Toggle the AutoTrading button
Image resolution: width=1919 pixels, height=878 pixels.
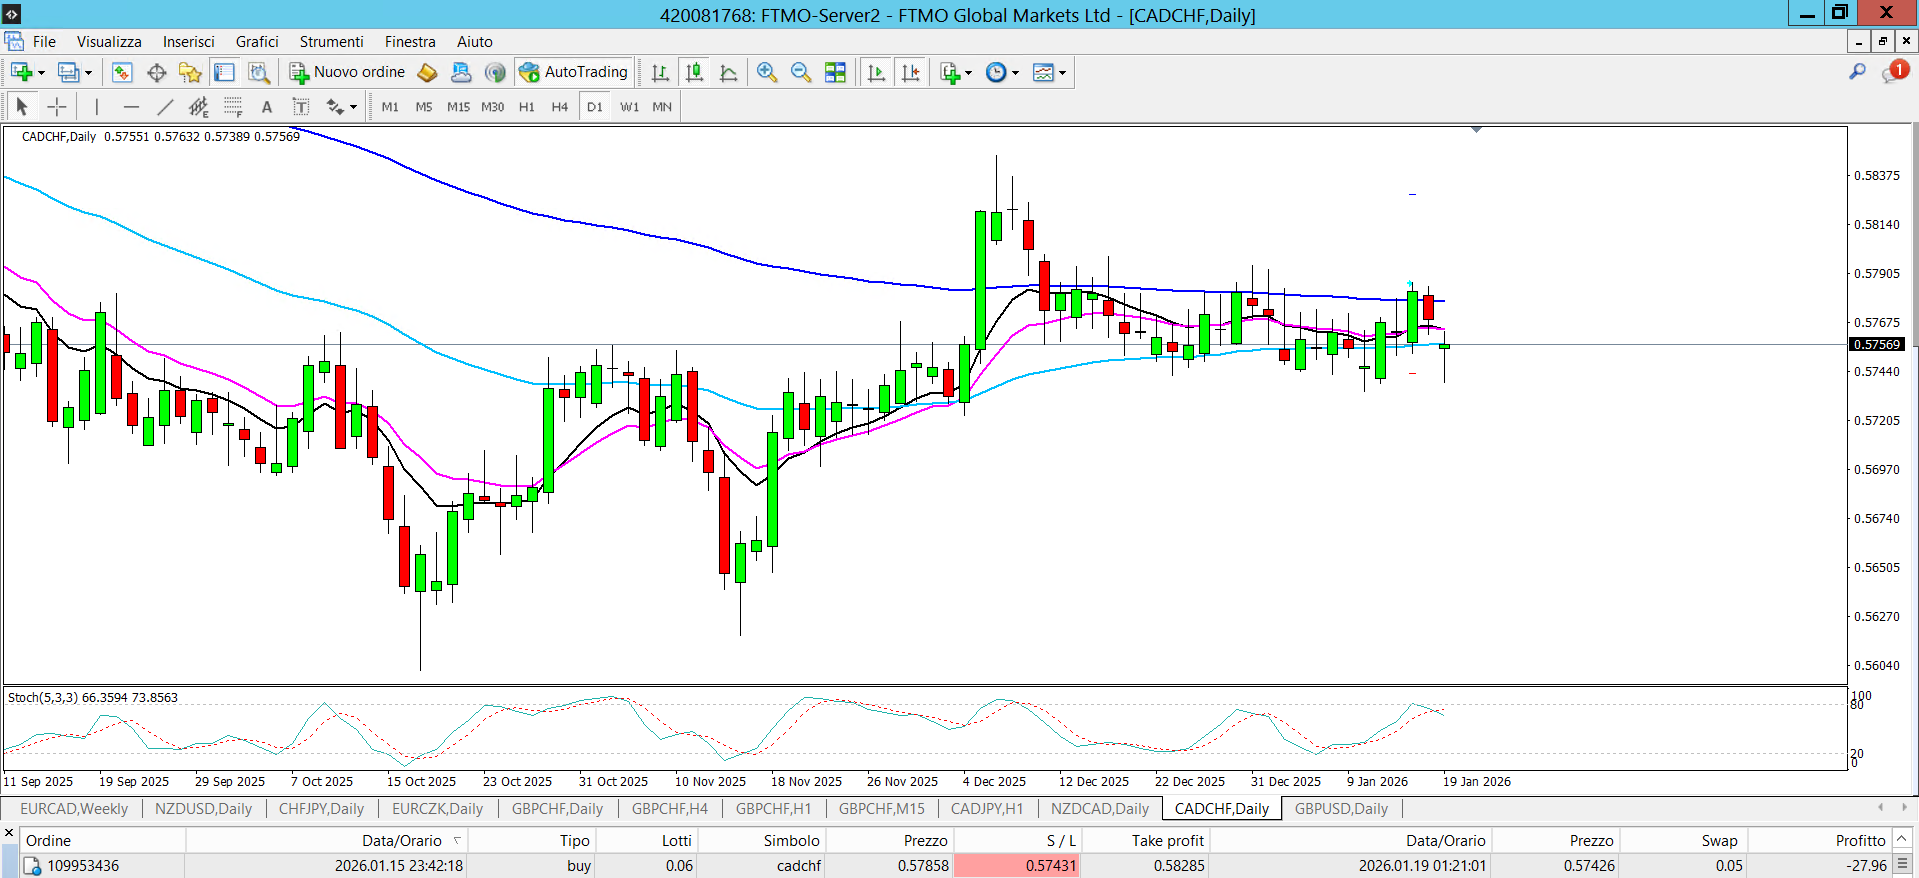click(574, 72)
